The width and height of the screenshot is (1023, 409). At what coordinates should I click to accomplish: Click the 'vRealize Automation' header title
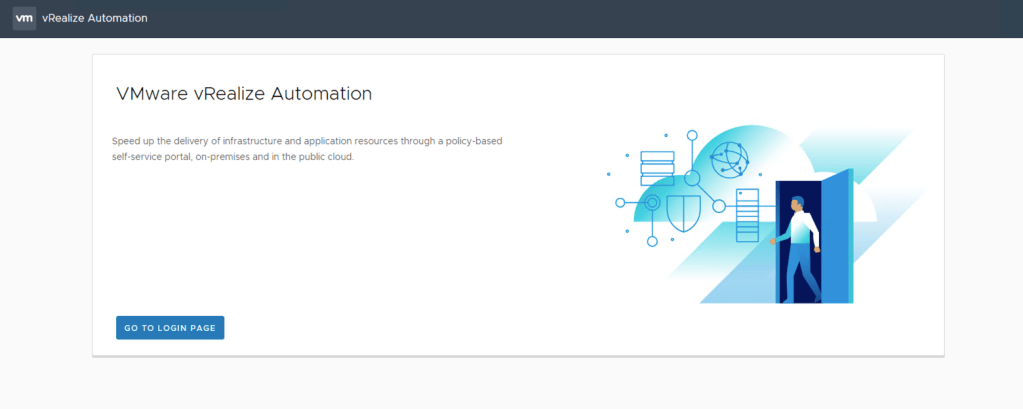point(96,19)
